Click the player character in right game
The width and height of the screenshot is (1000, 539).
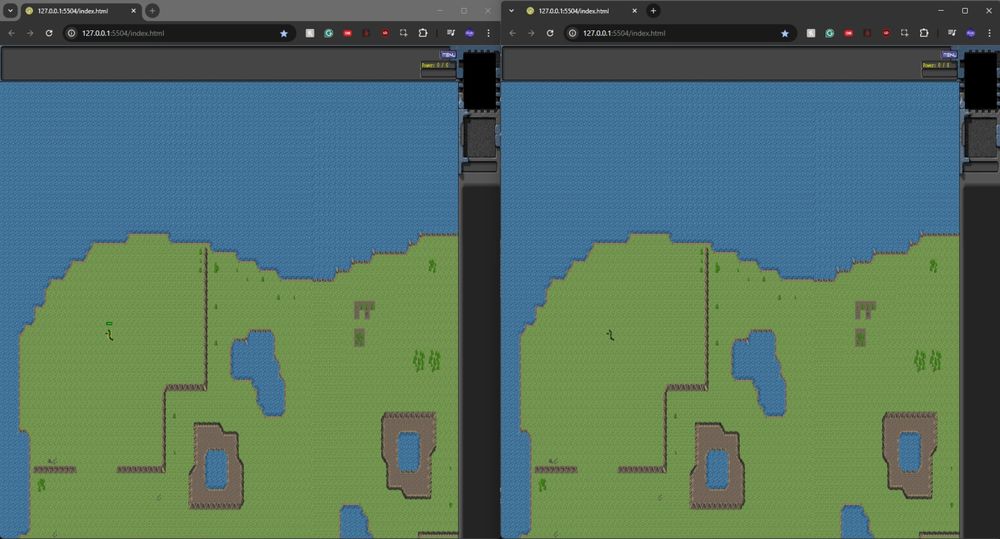pos(610,335)
